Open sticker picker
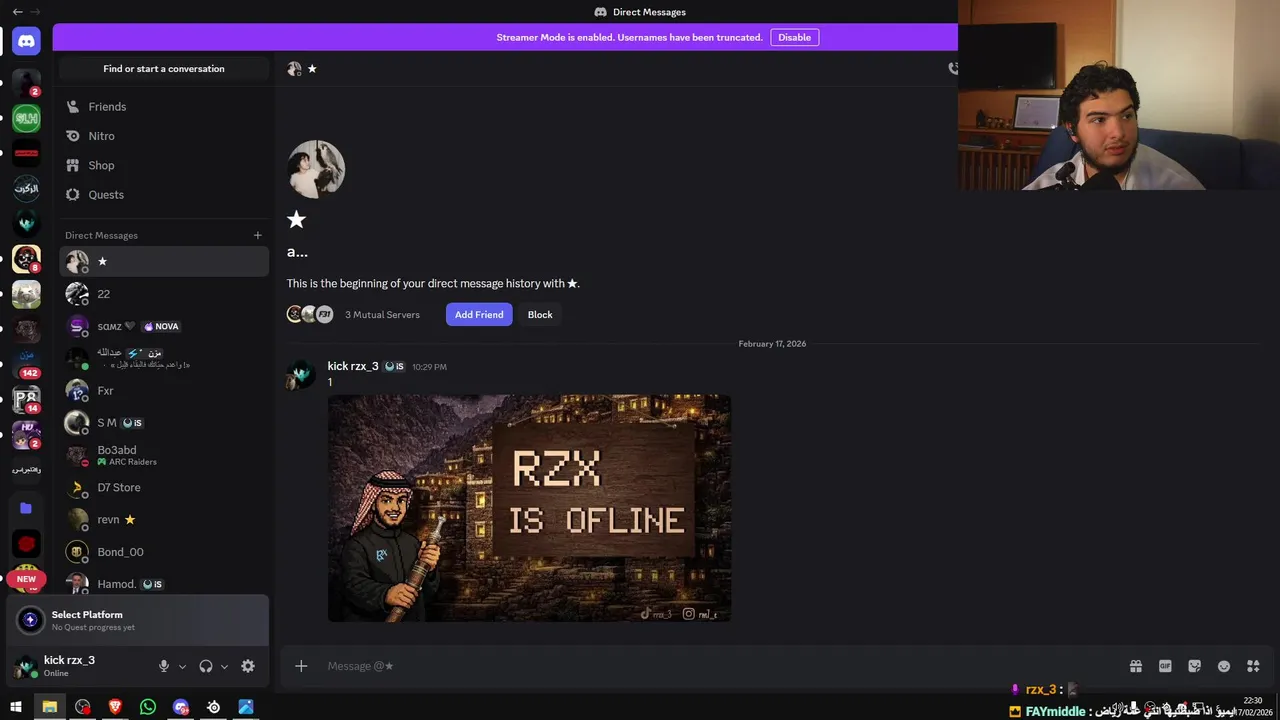Screen dimensions: 1280x720 (x=1194, y=666)
